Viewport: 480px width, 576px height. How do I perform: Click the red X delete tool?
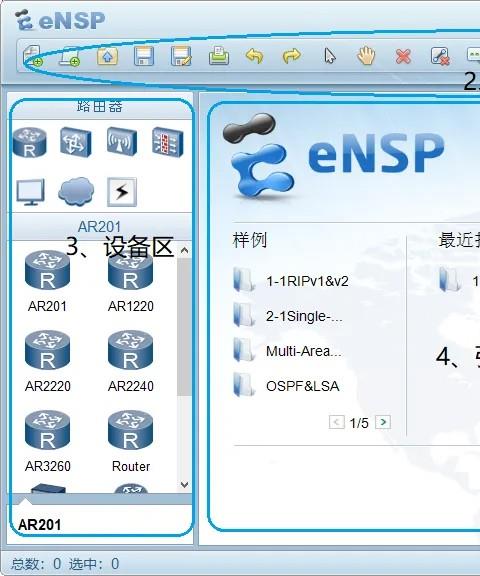tap(403, 57)
